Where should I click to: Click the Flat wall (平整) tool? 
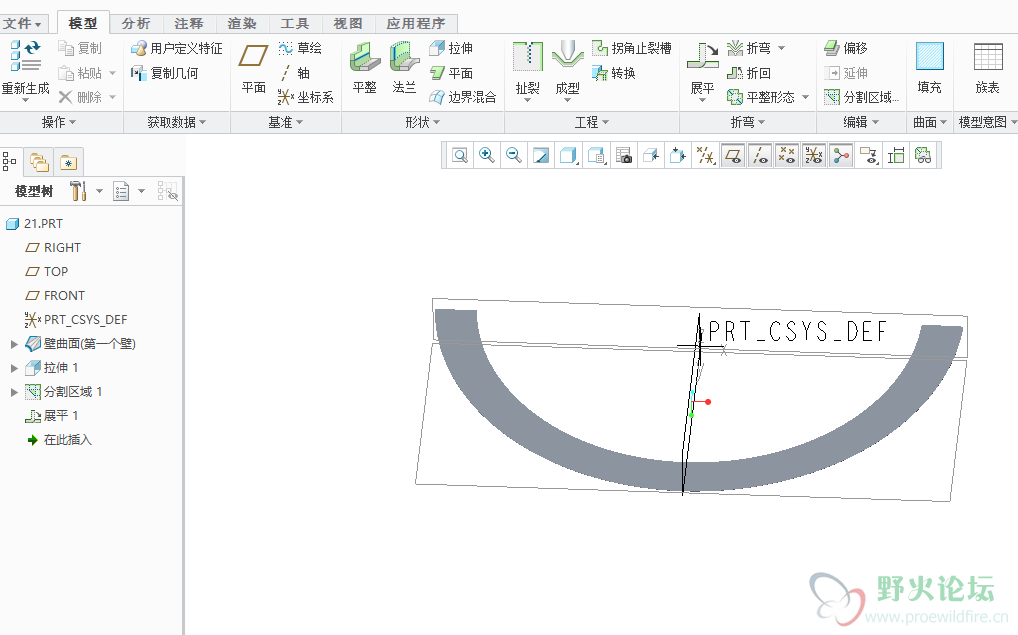click(364, 68)
